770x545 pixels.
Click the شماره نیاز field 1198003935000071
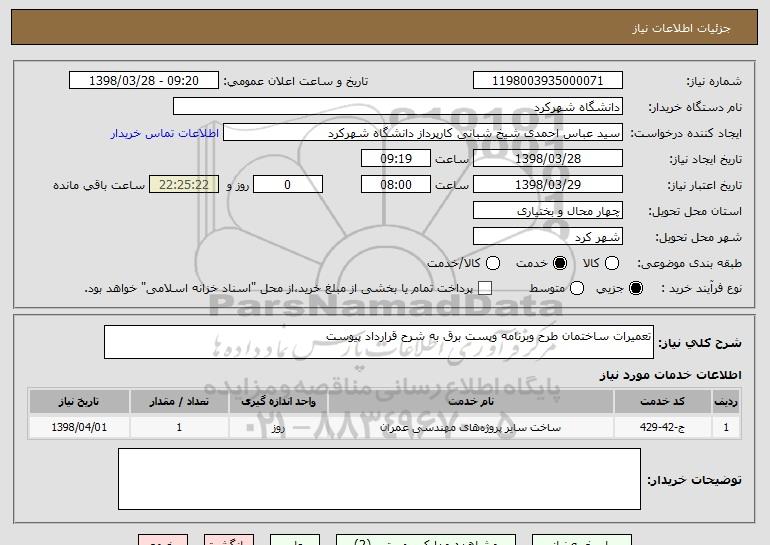(x=548, y=81)
